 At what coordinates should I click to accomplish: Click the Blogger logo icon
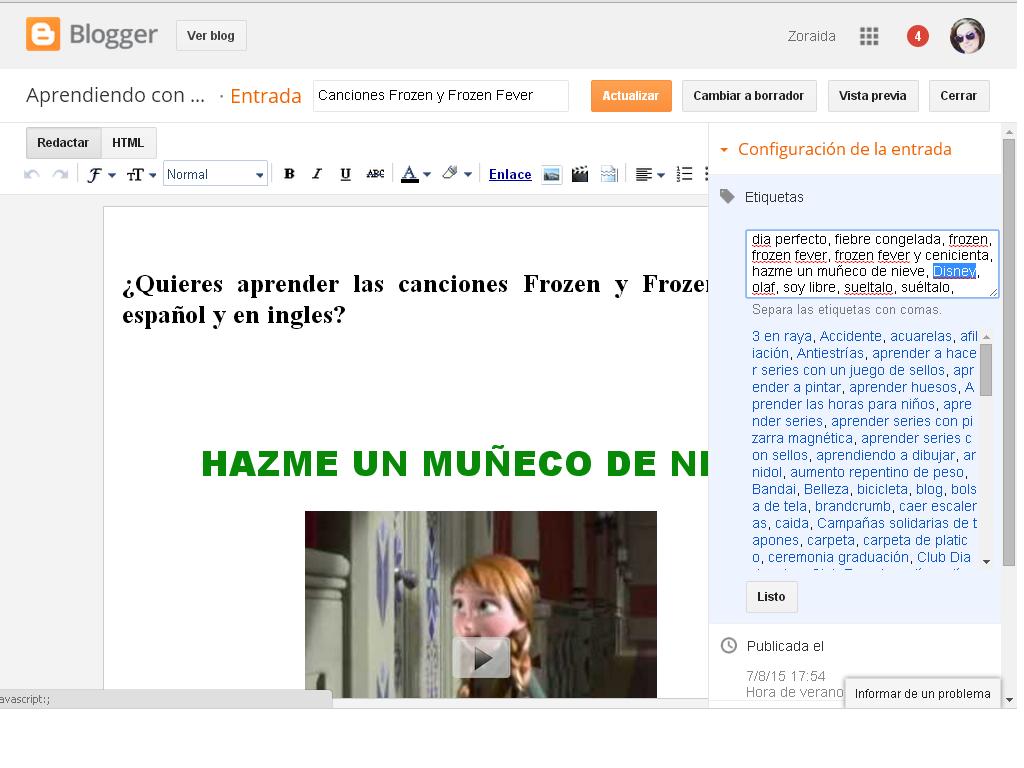coord(43,35)
